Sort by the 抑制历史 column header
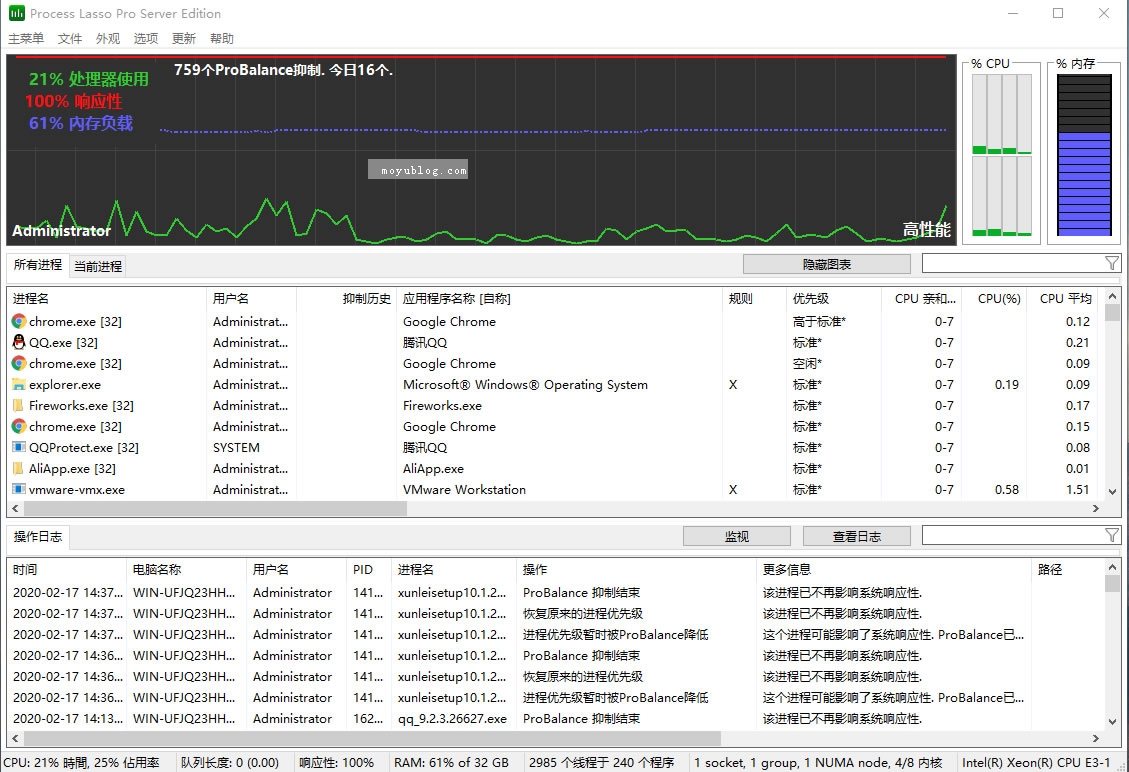The height and width of the screenshot is (772, 1129). (346, 298)
